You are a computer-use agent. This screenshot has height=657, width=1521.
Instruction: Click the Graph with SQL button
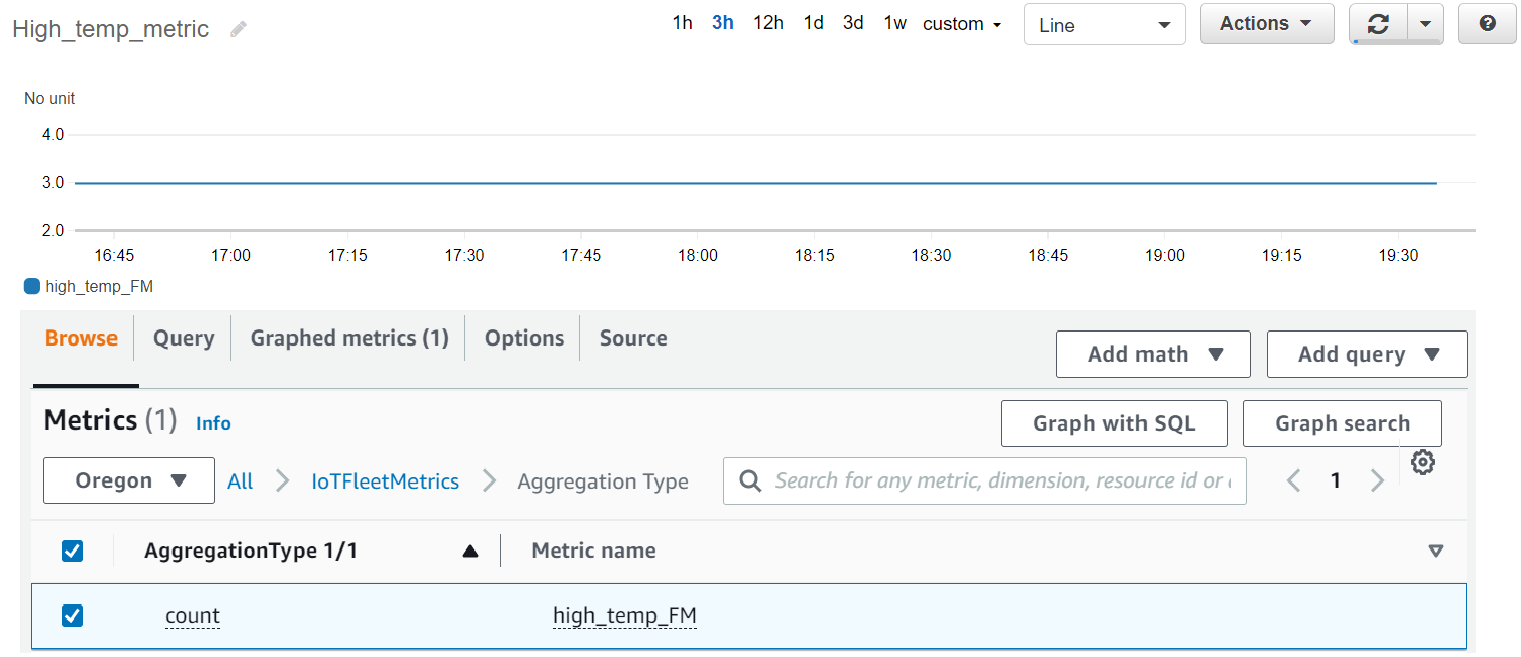pyautogui.click(x=1114, y=423)
